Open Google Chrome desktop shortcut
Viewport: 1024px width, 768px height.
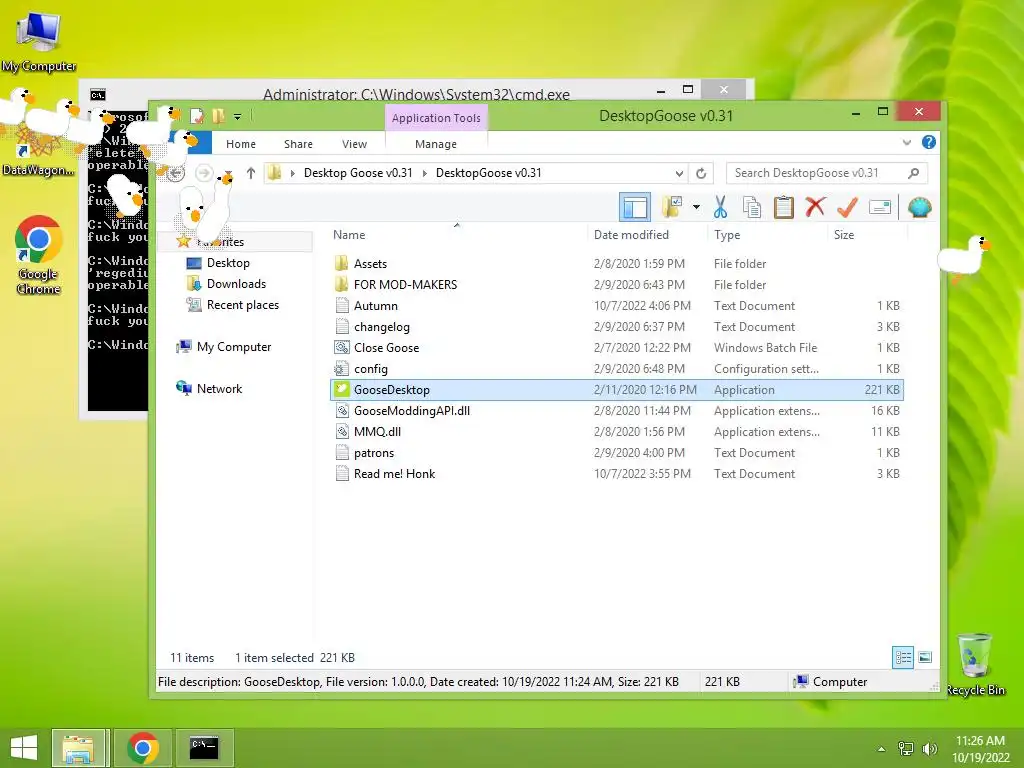click(x=39, y=255)
